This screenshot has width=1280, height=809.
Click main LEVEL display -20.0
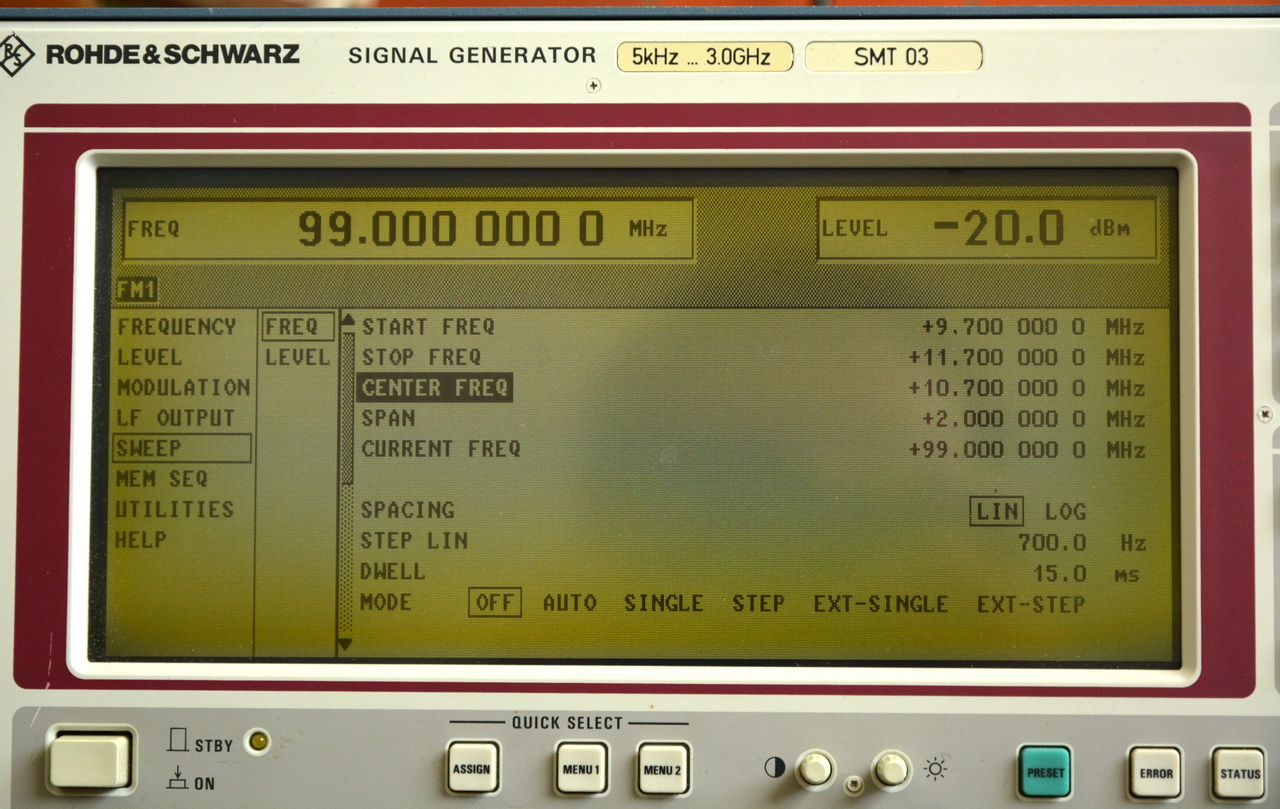tap(998, 229)
